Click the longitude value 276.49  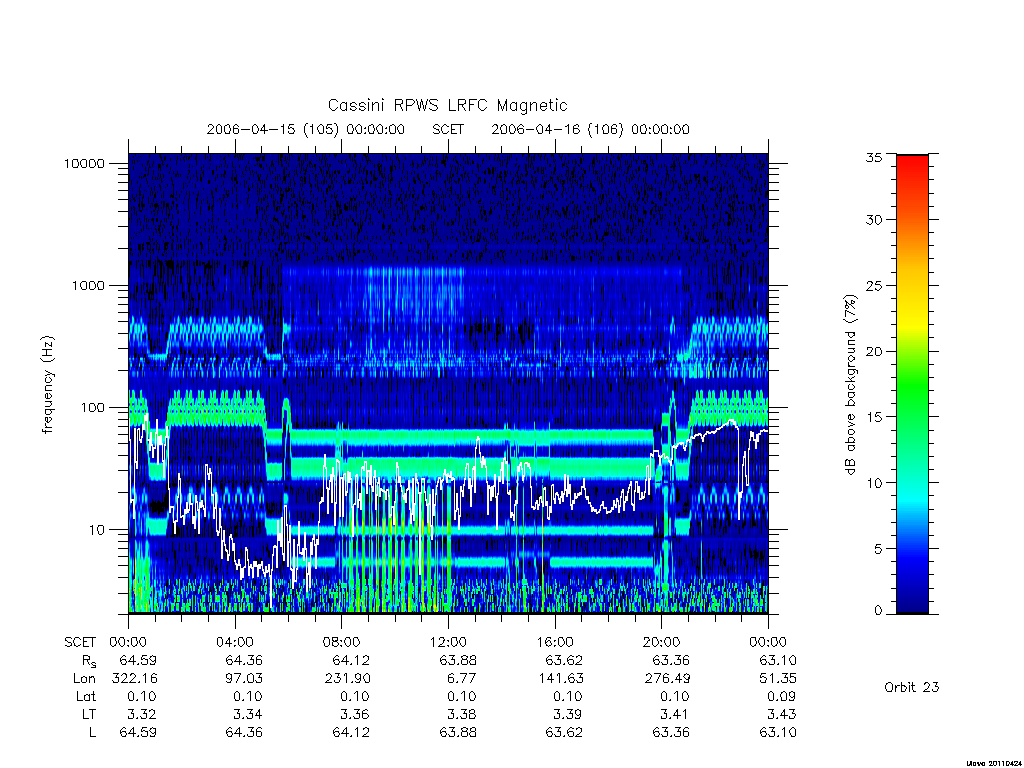coord(667,679)
